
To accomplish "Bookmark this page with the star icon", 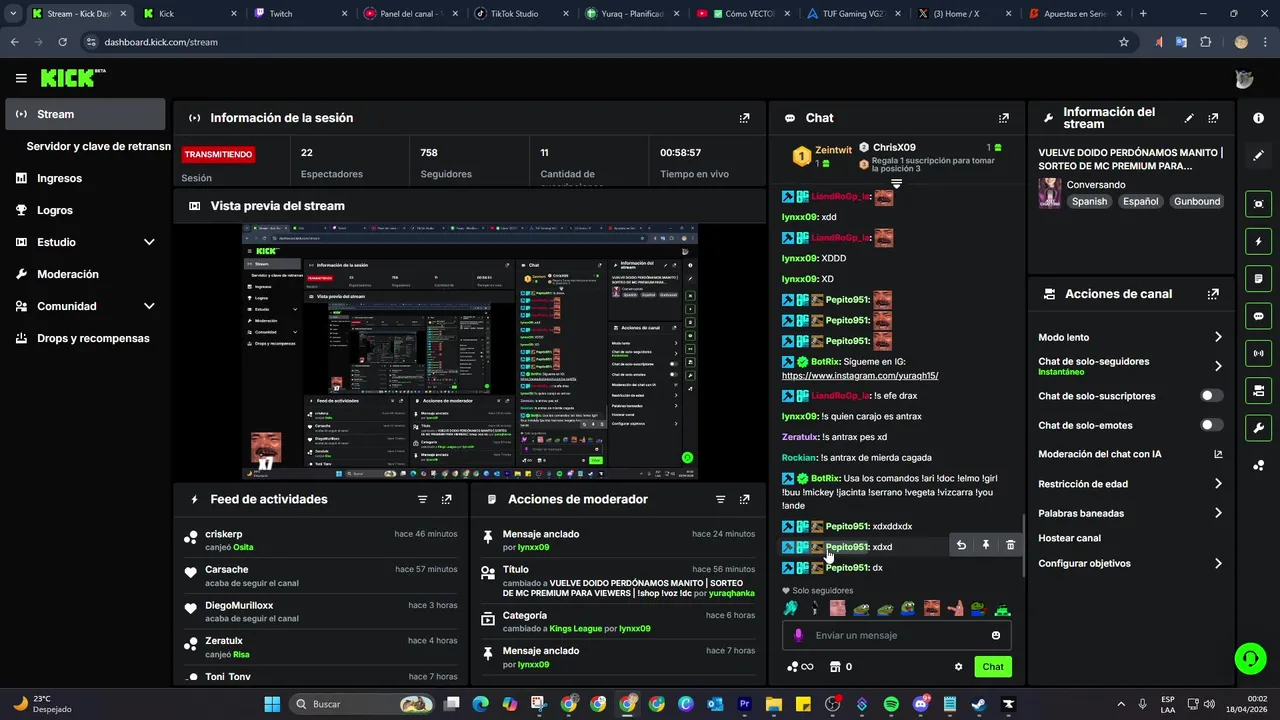I will pos(1124,42).
